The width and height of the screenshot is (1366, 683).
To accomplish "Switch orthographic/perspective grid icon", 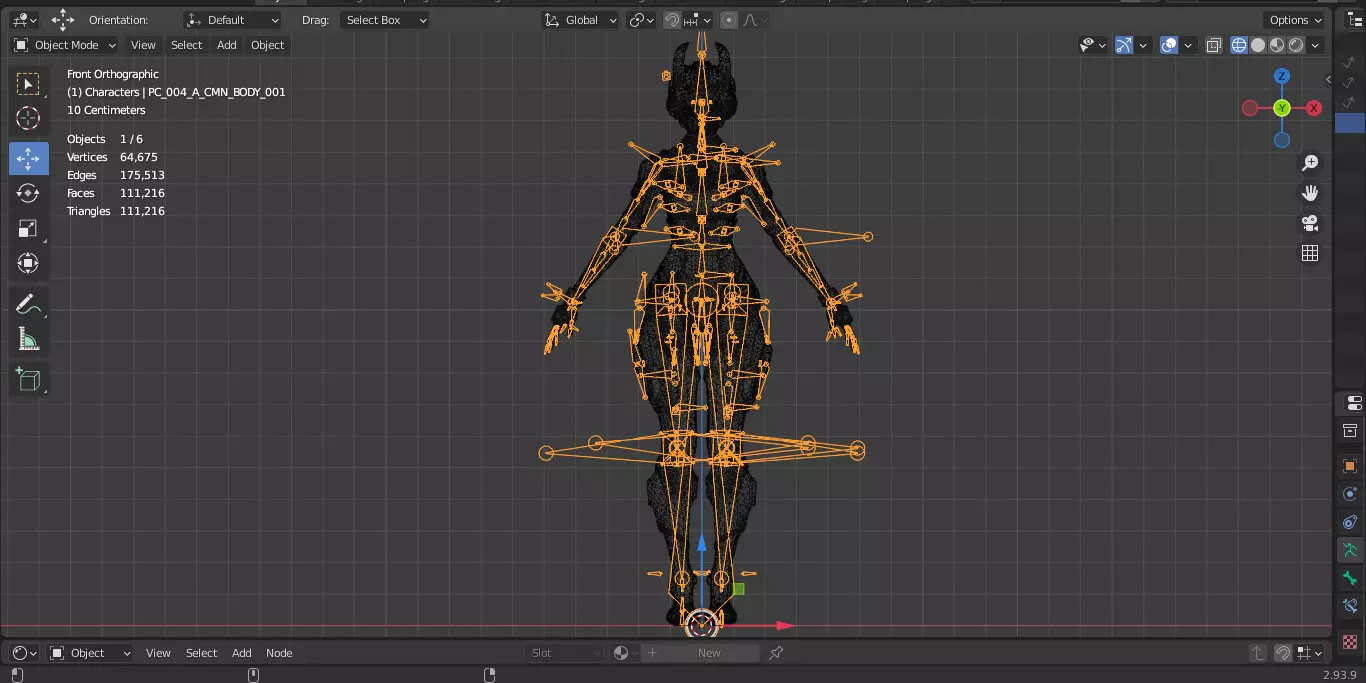I will point(1310,253).
